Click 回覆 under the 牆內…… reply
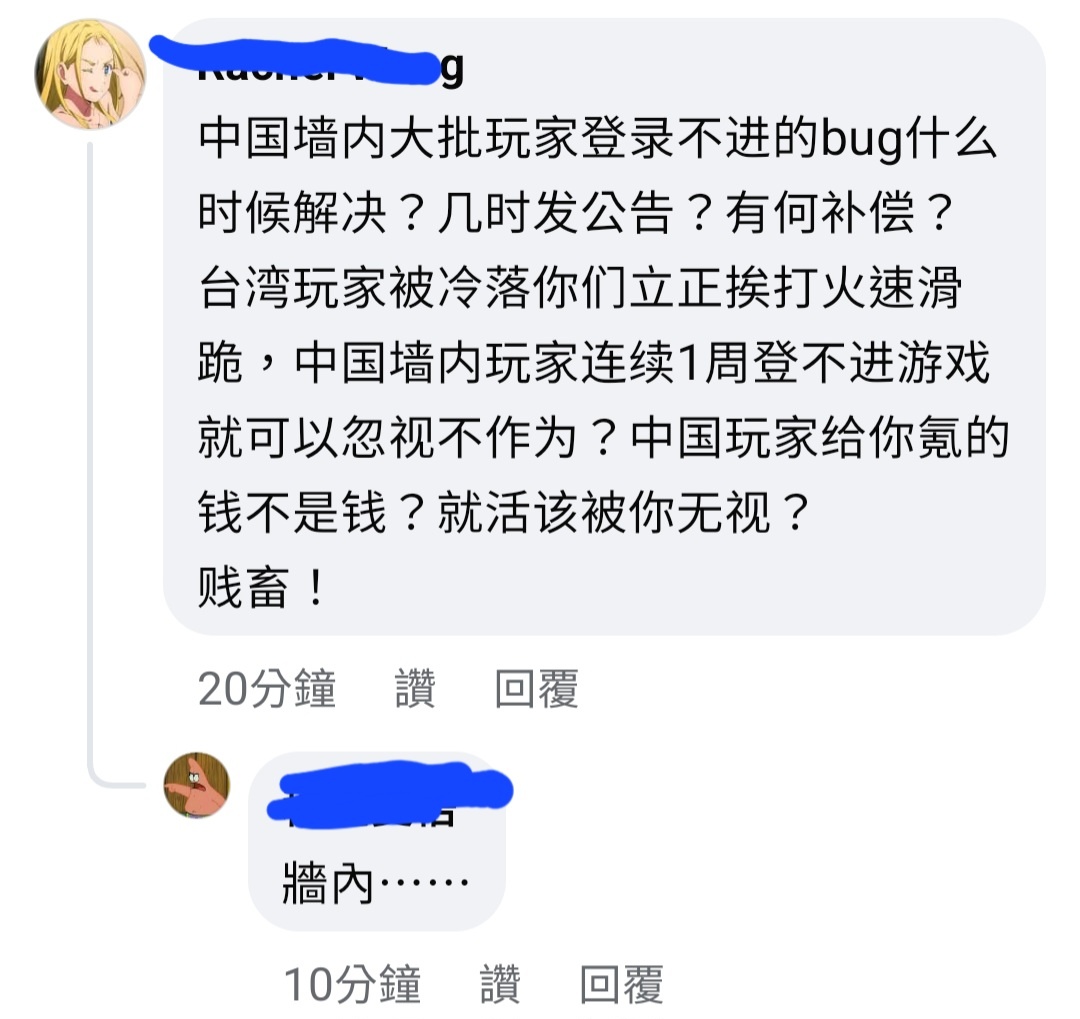1080x1019 pixels. (x=621, y=984)
